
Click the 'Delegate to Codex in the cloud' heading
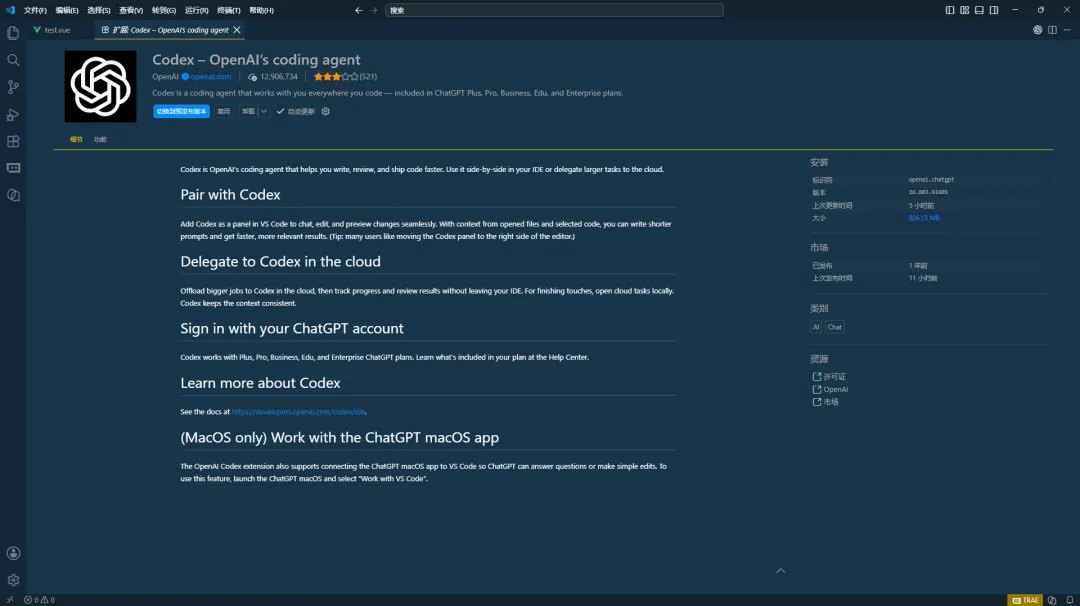pos(280,262)
